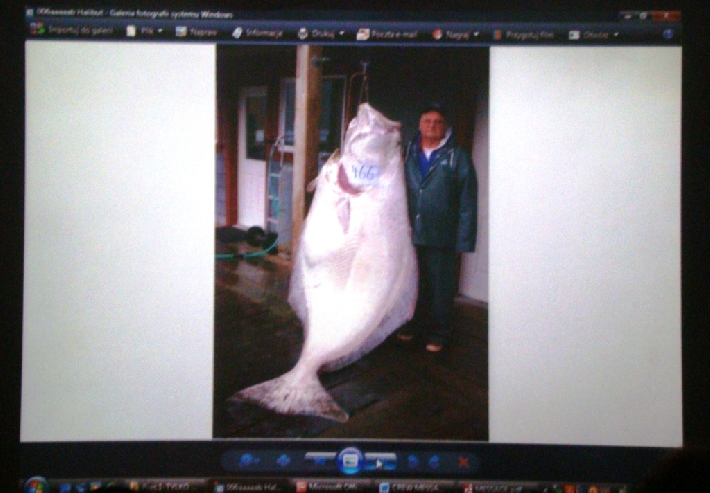The image size is (710, 493).
Task: Click the displayed halibut photo
Action: point(351,240)
